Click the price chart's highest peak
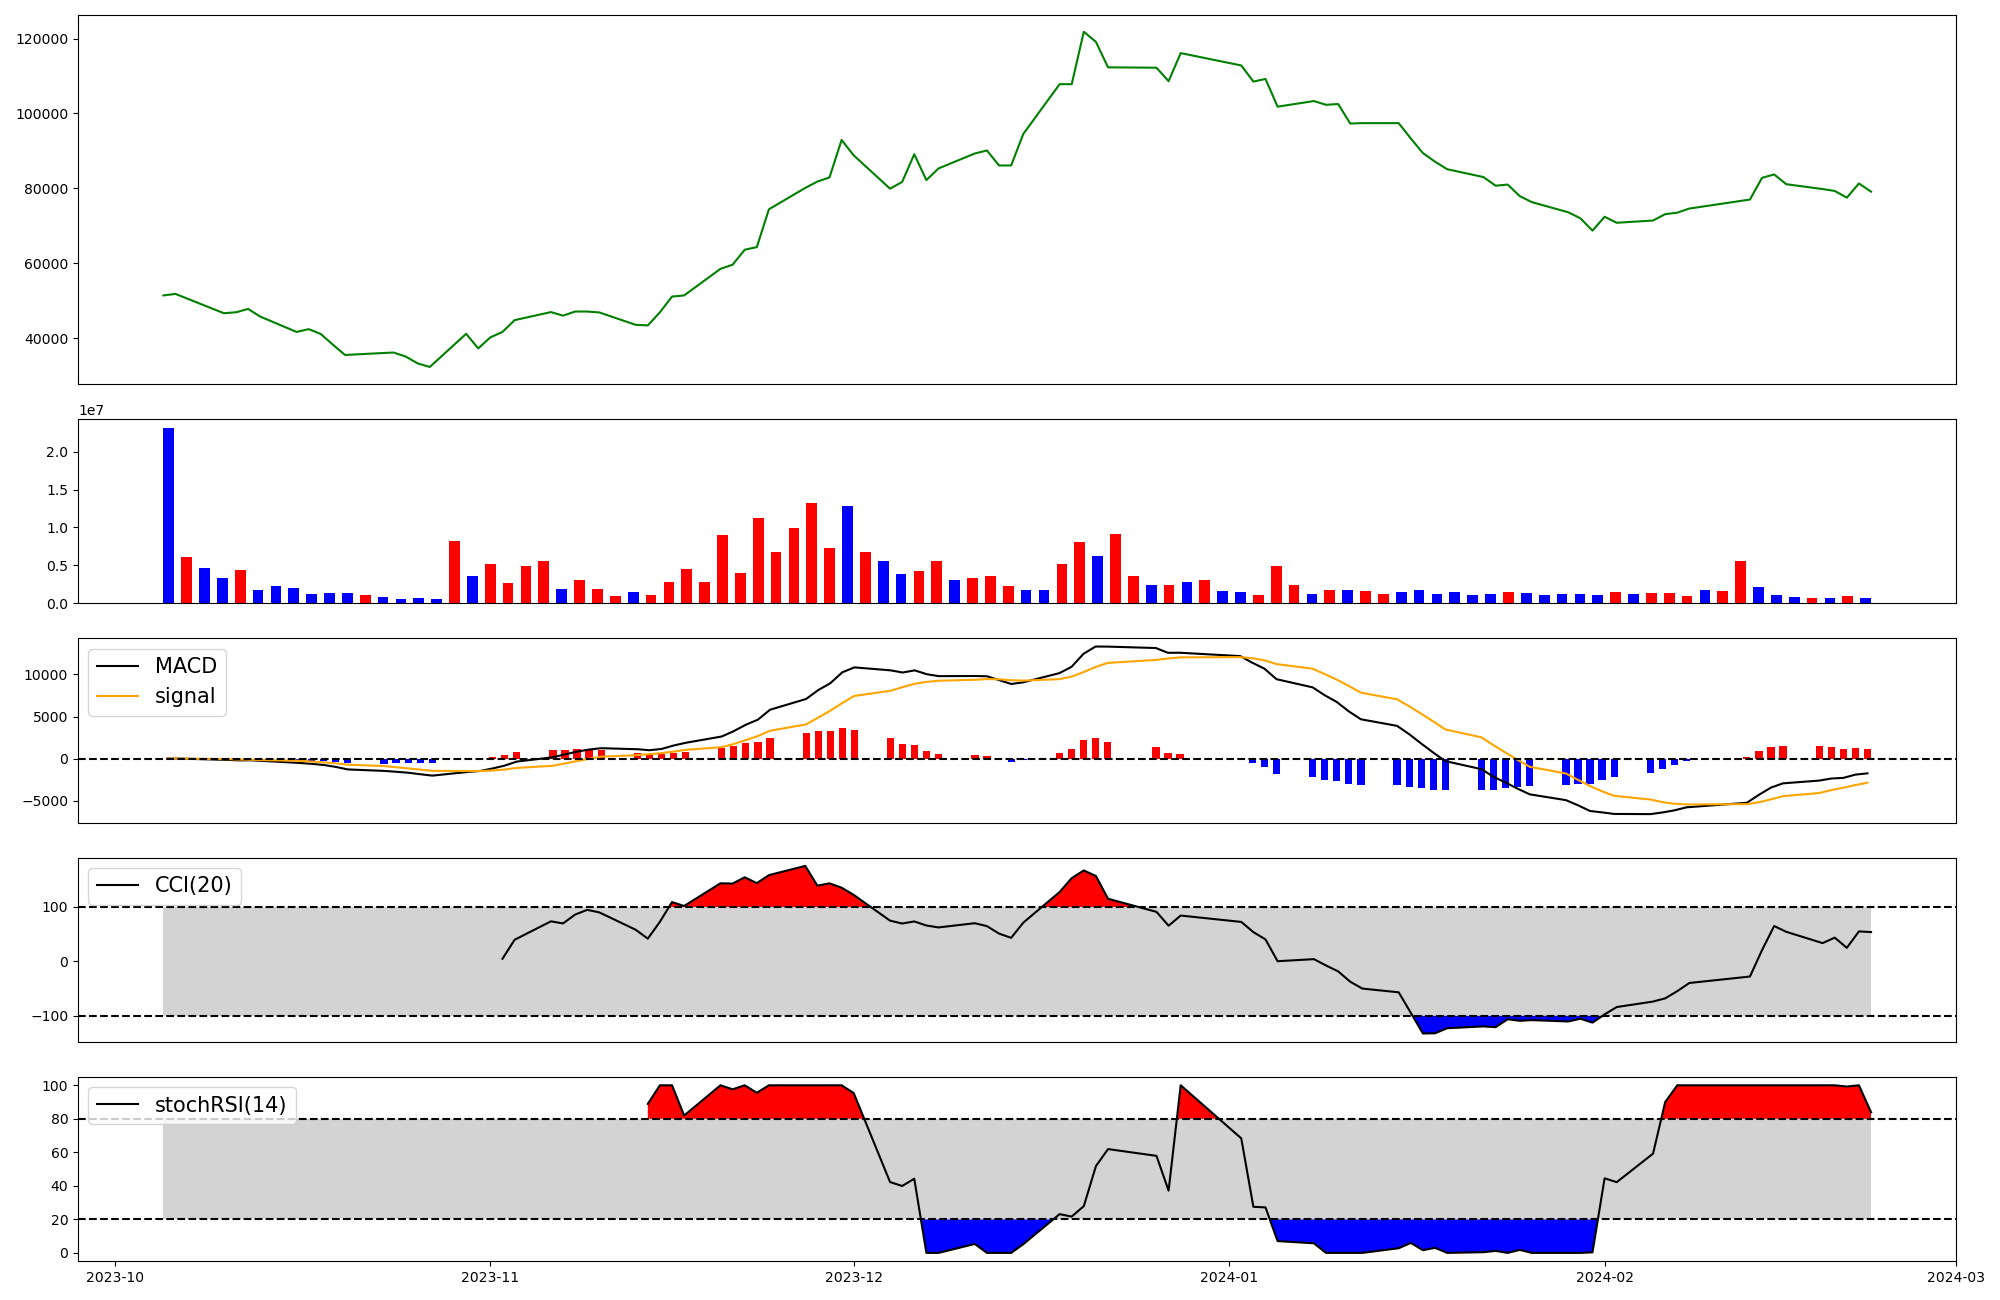The image size is (2000, 1300). (x=1084, y=32)
